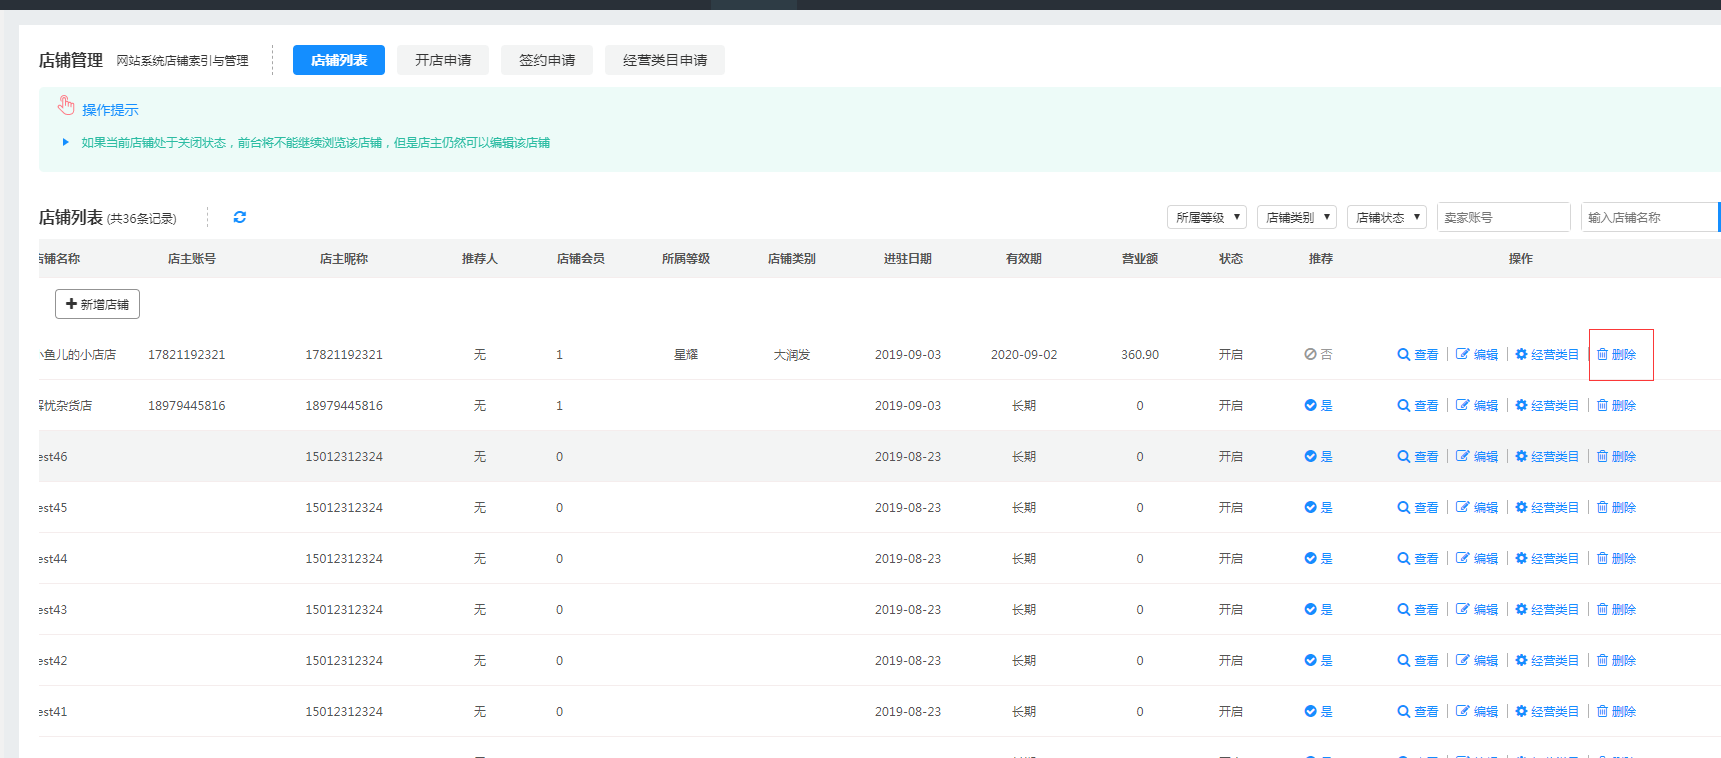Switch to the 开店申请 tab

coord(443,60)
